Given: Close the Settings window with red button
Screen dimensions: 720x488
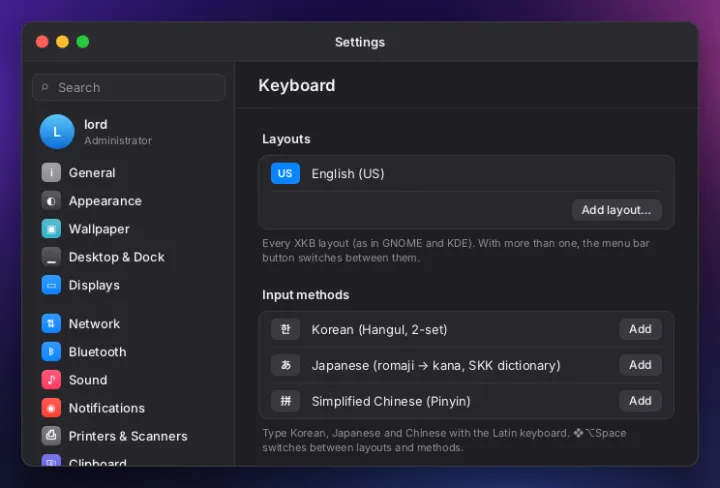Looking at the screenshot, I should tap(42, 42).
